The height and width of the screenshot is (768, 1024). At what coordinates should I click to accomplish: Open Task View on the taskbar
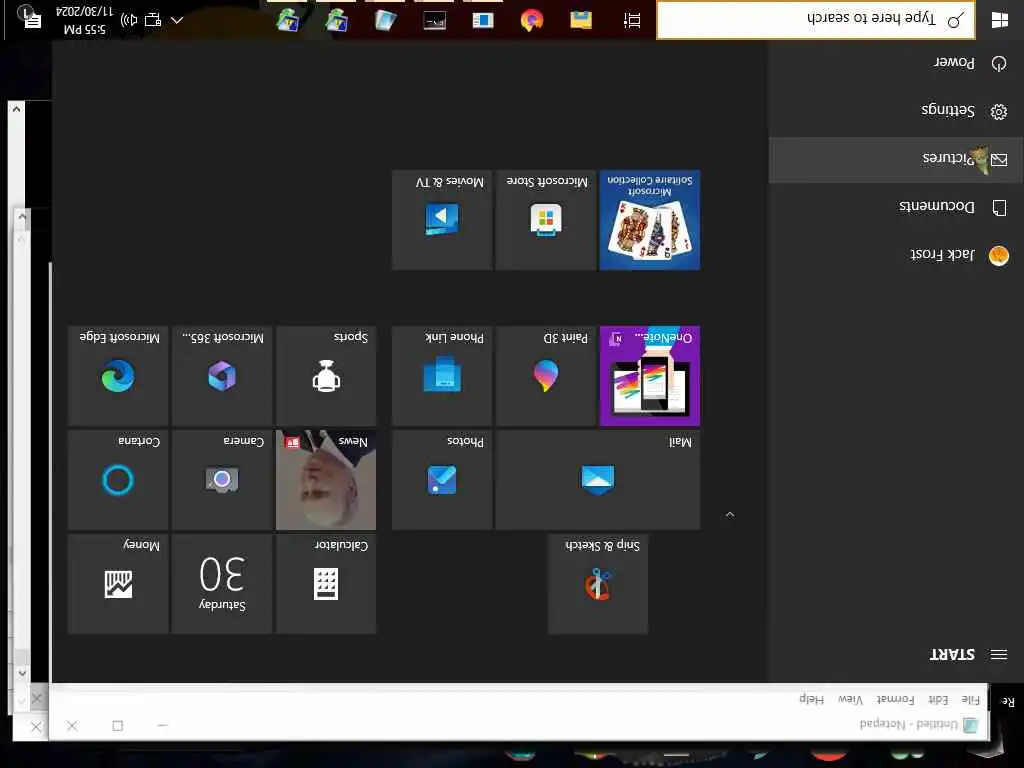click(x=632, y=20)
